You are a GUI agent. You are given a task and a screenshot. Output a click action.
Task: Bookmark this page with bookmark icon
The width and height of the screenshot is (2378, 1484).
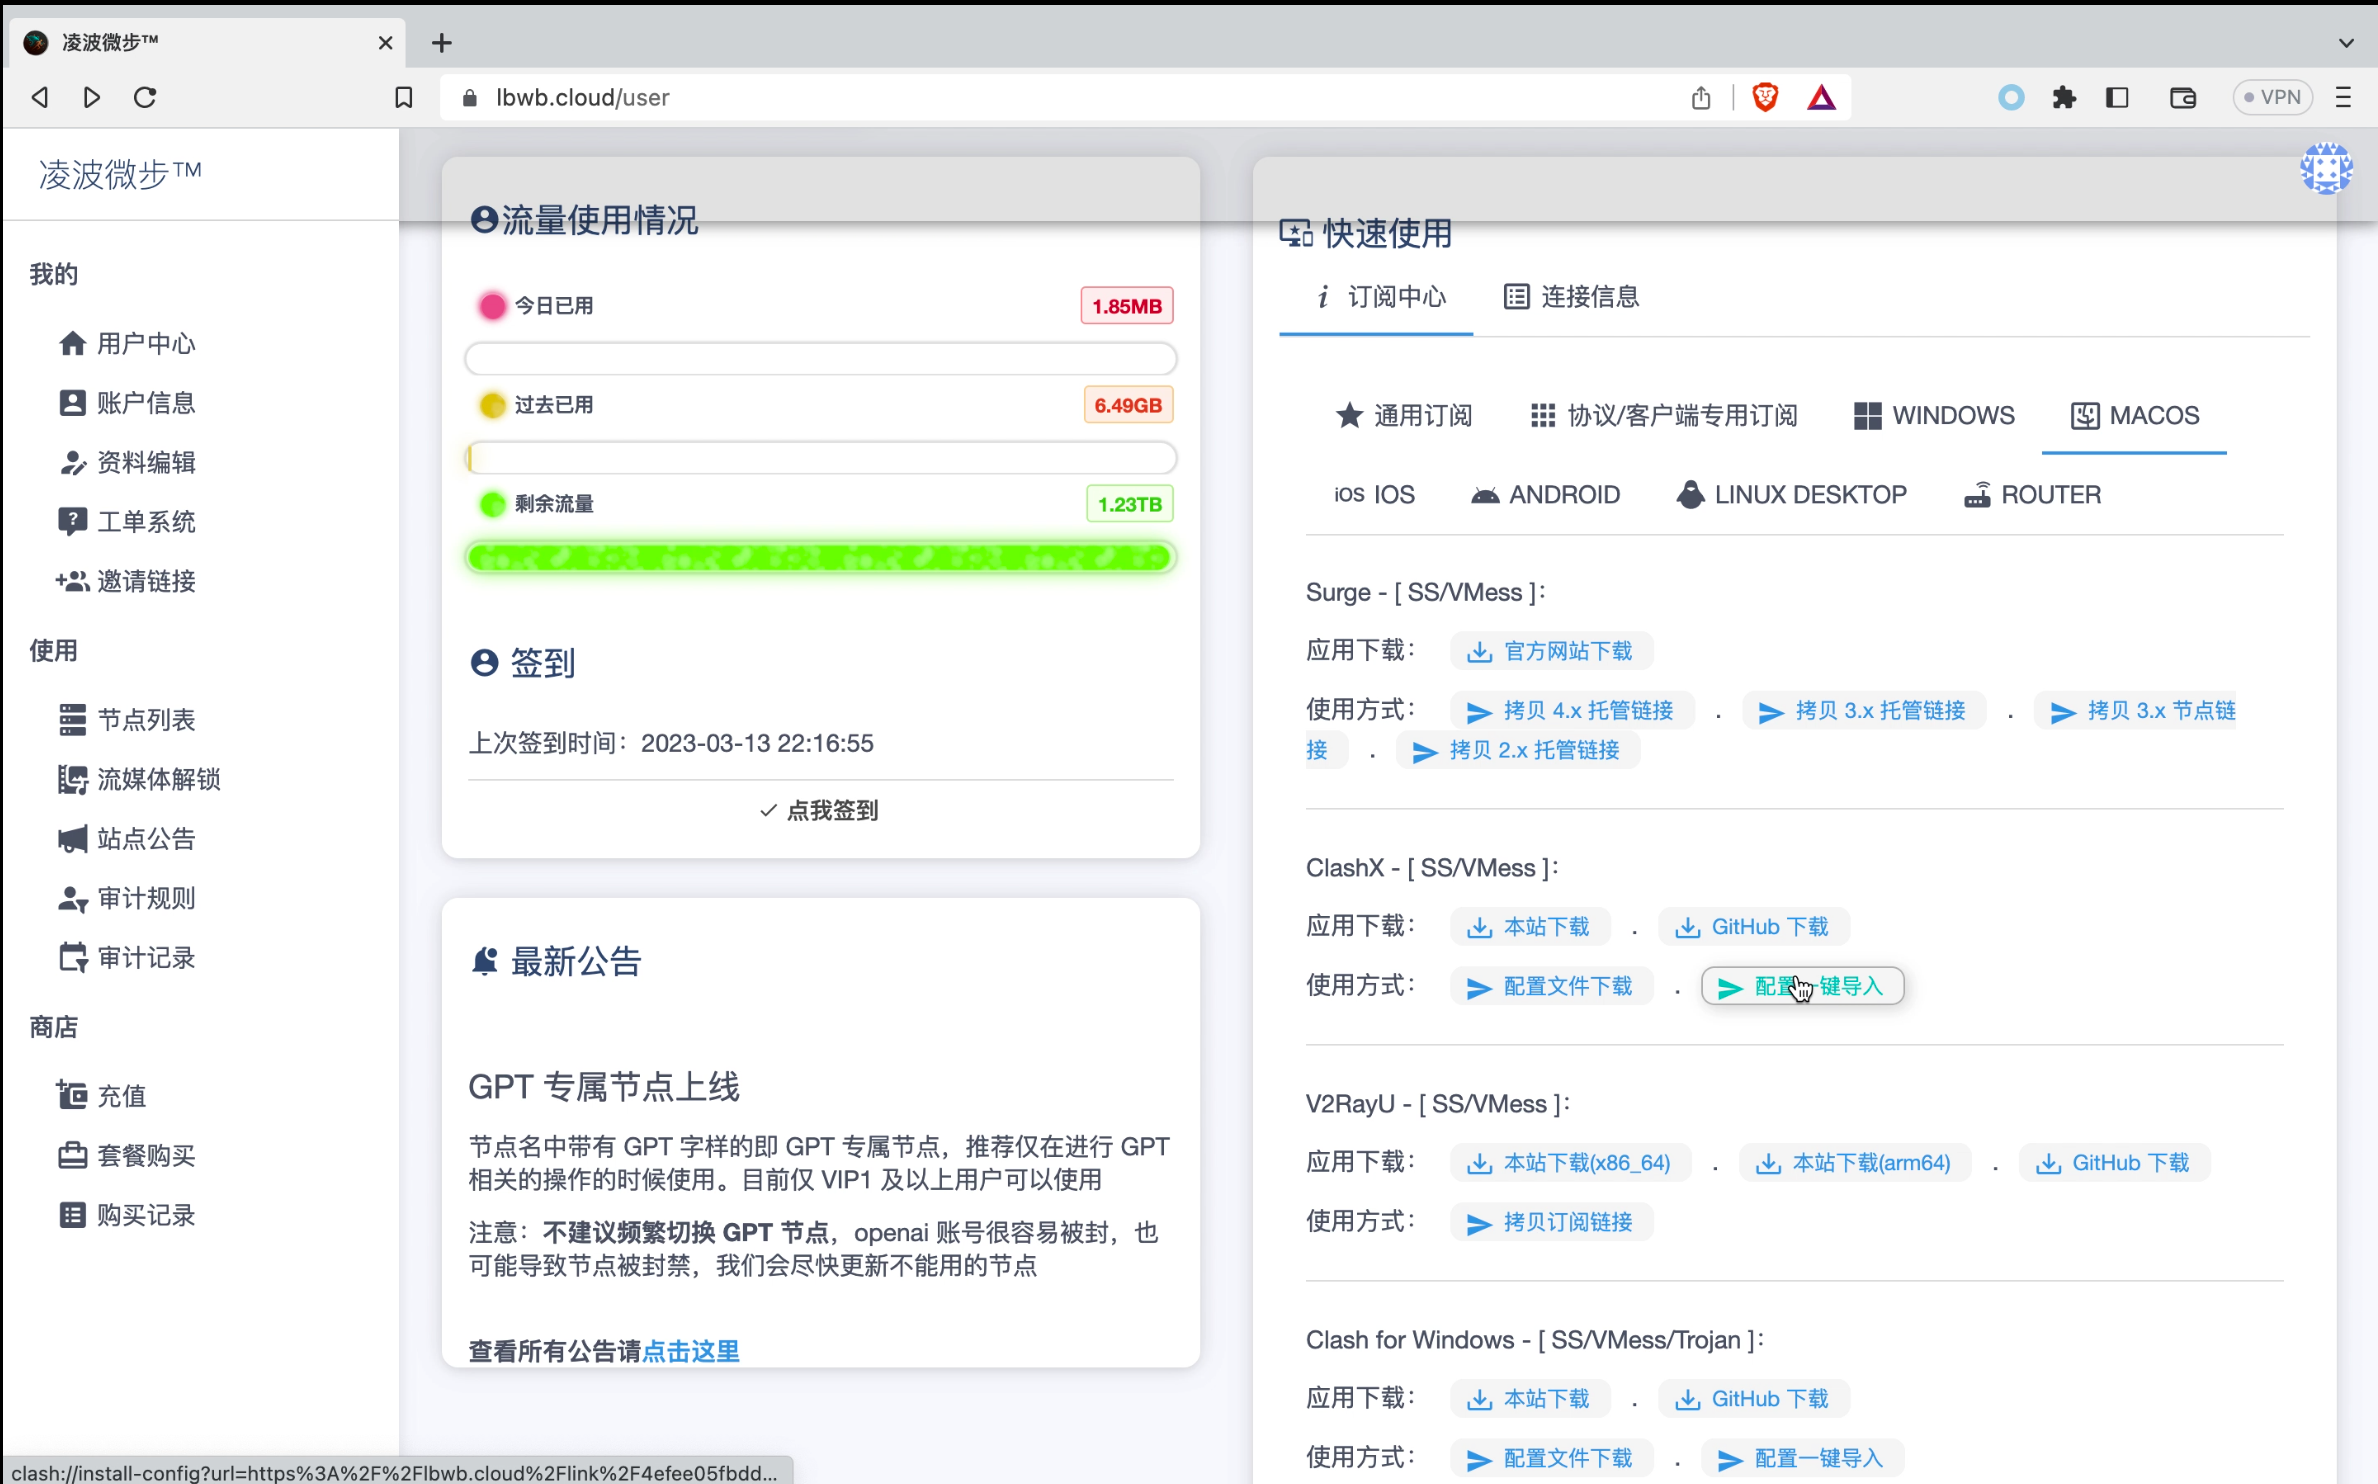pos(404,97)
